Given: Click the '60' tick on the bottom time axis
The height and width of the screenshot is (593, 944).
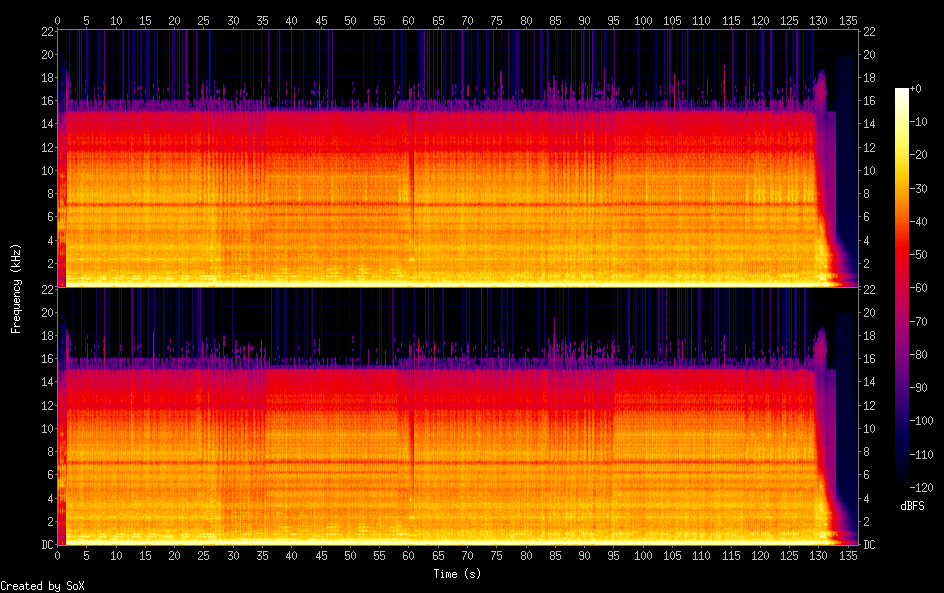Looking at the screenshot, I should point(409,555).
